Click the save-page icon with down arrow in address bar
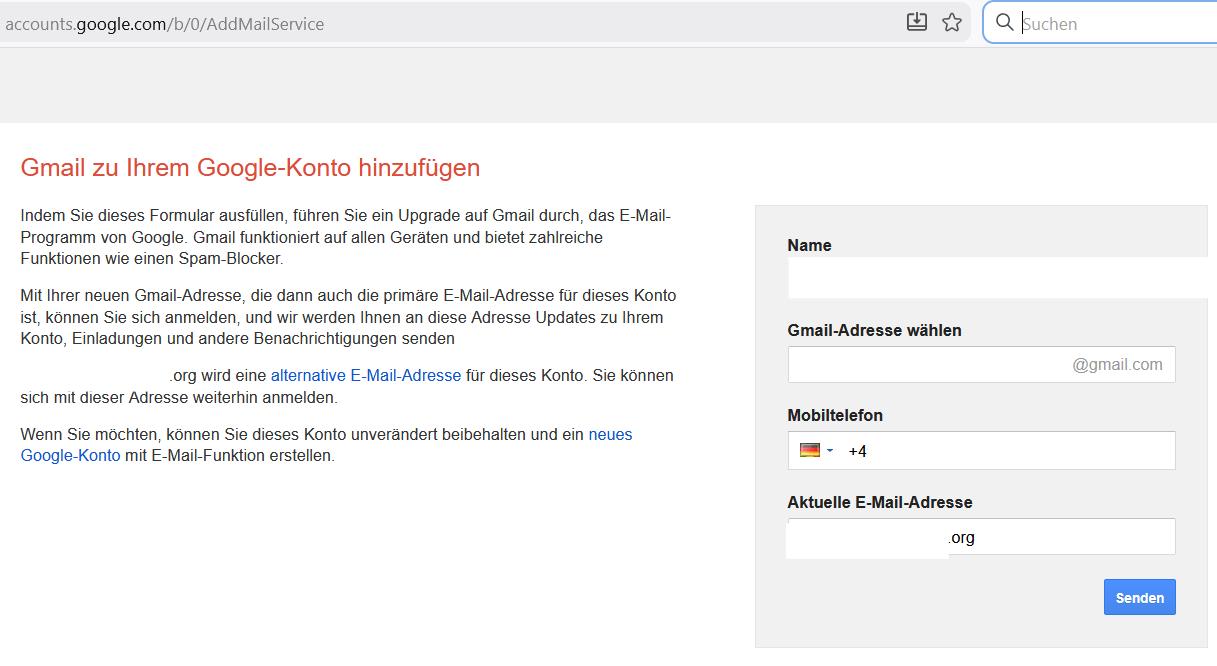Screen dimensions: 1217x666 (917, 22)
